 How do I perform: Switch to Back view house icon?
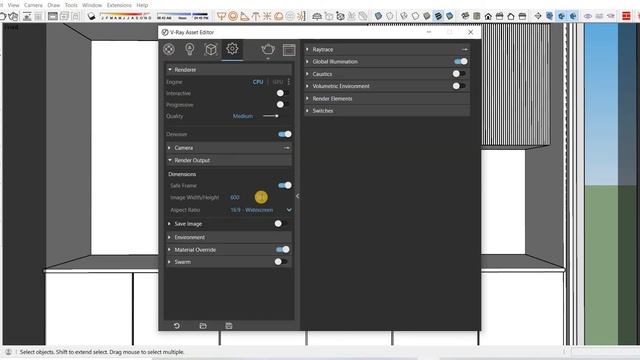511,16
